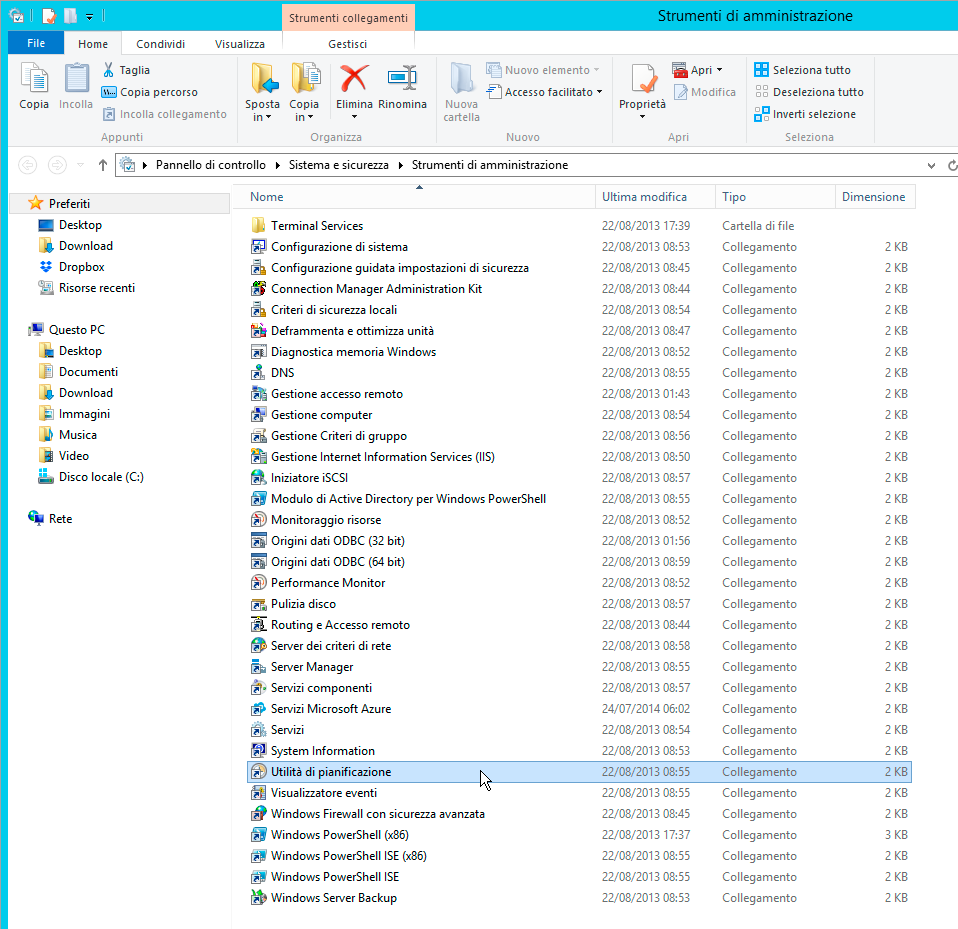
Task: Select Connection Manager Administration Kit icon
Action: tap(258, 288)
